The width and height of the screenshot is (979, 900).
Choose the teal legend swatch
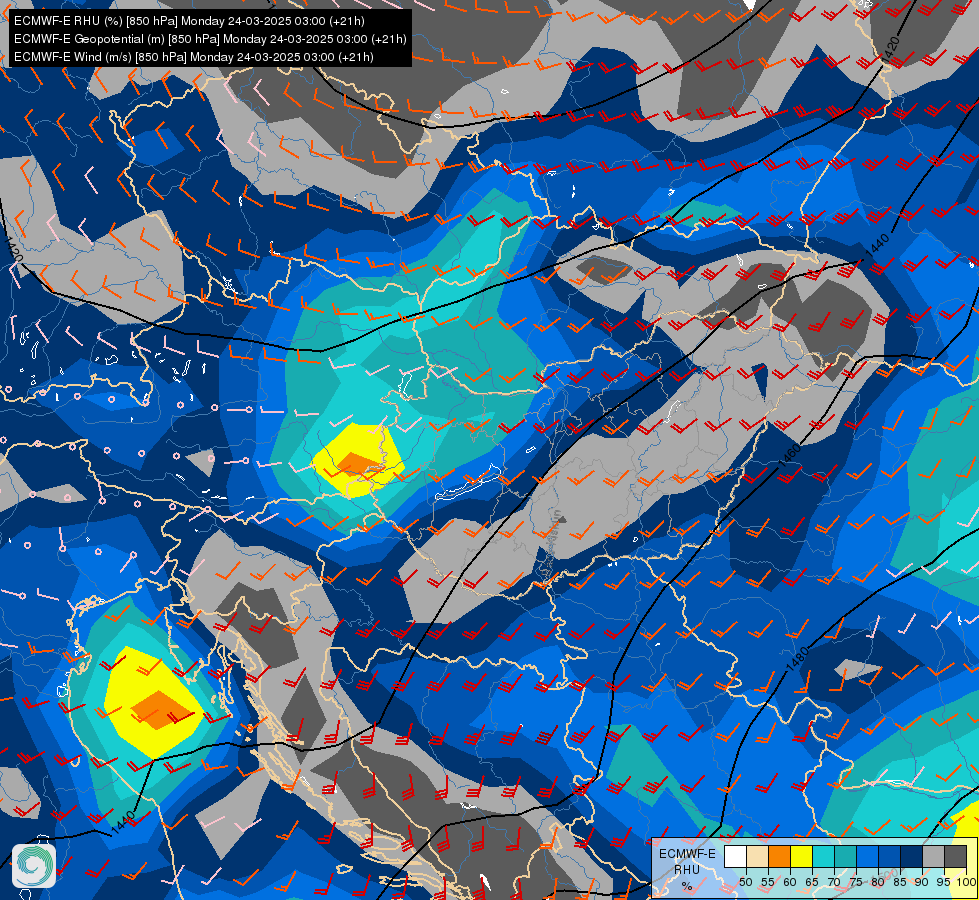point(845,856)
